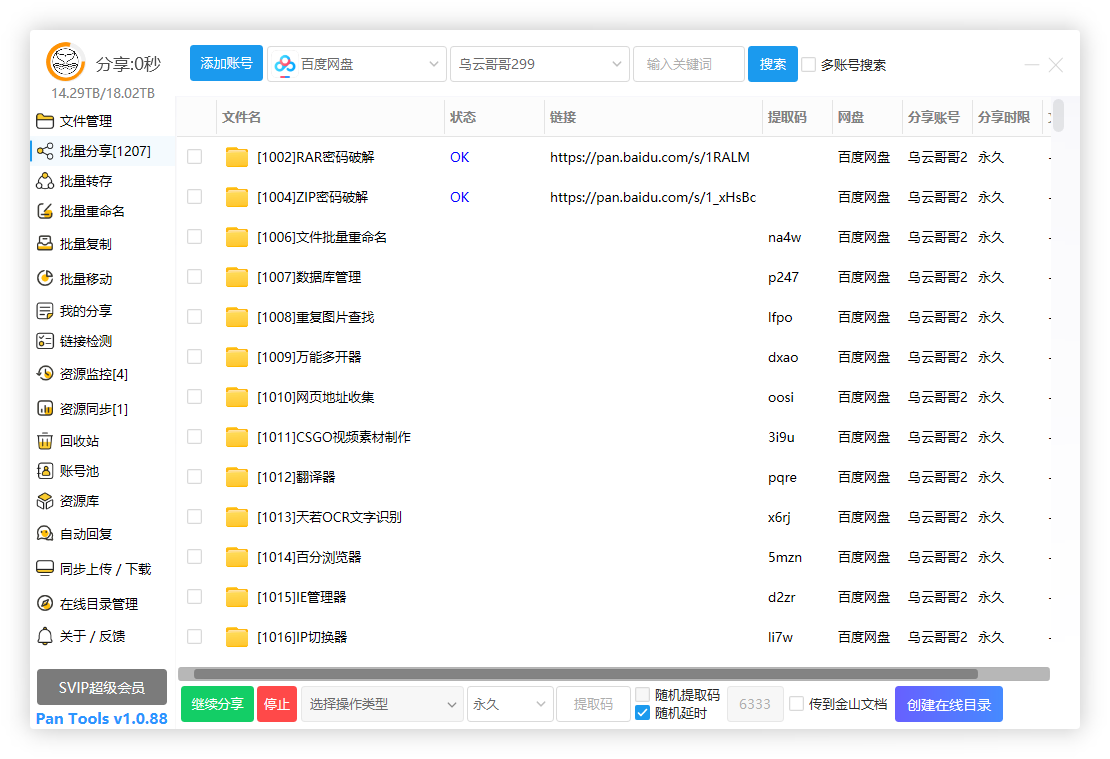Screen dimensions: 1110x759
Task: Open the 批量重命名 batch rename tool
Action: point(85,211)
